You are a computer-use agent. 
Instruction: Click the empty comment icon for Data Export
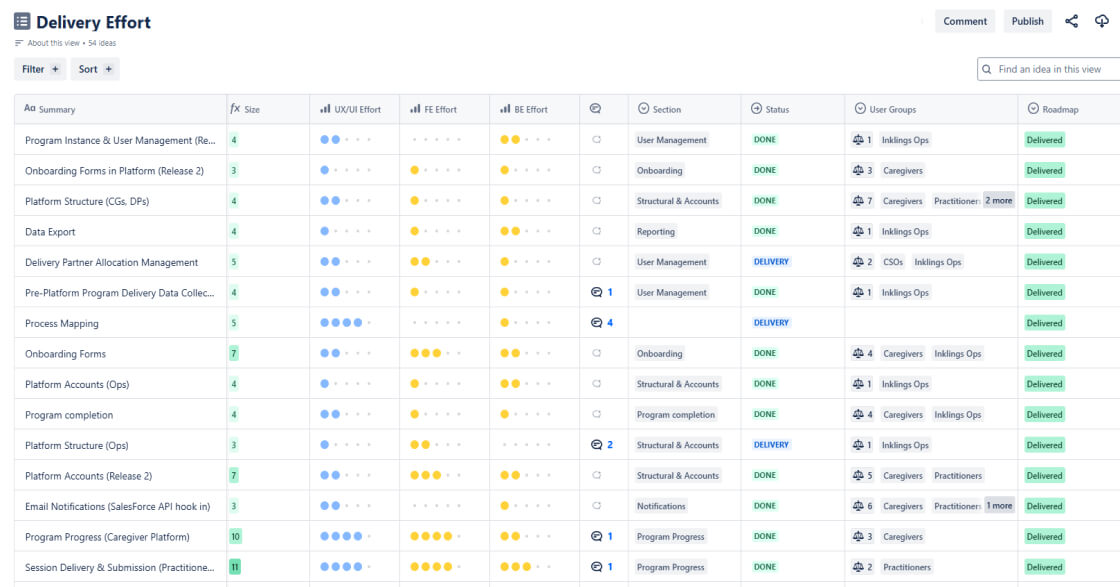click(x=597, y=231)
